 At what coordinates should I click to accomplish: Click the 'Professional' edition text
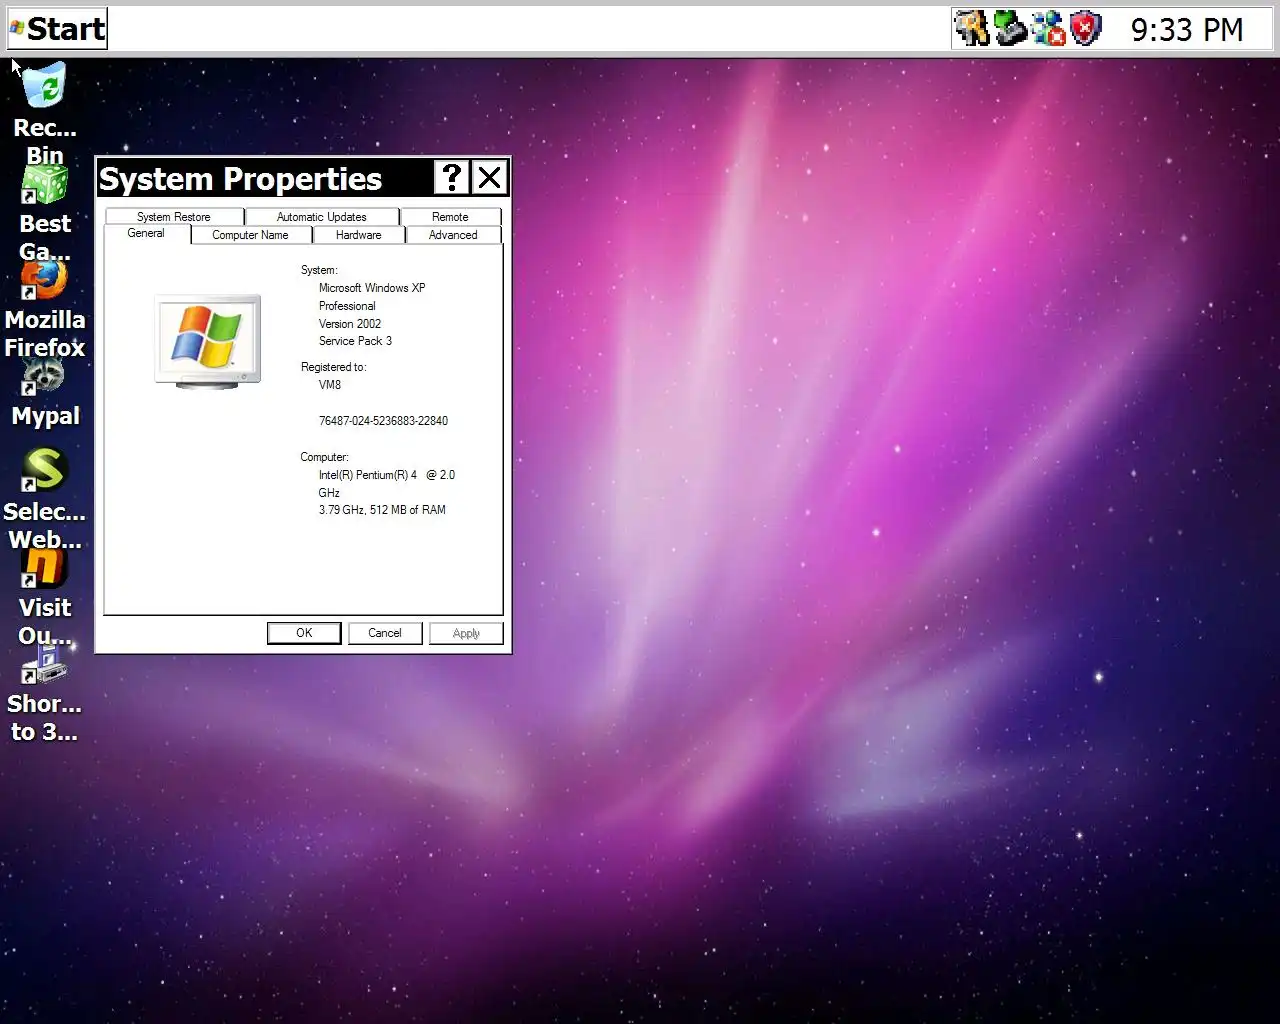347,306
